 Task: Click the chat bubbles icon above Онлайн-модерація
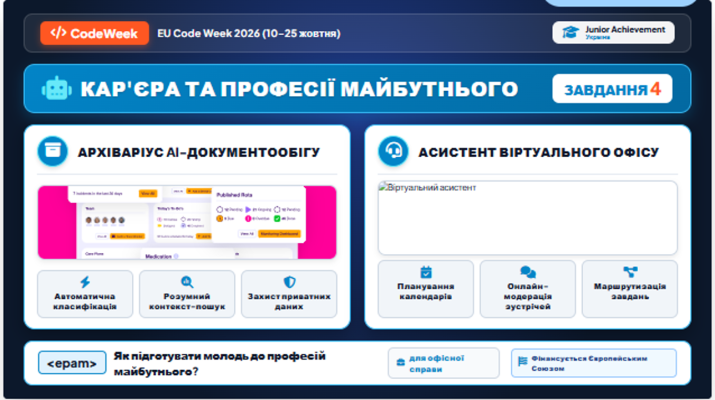[528, 272]
